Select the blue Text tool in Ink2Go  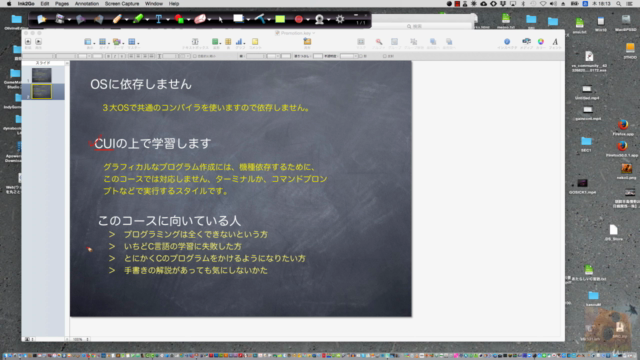click(158, 19)
